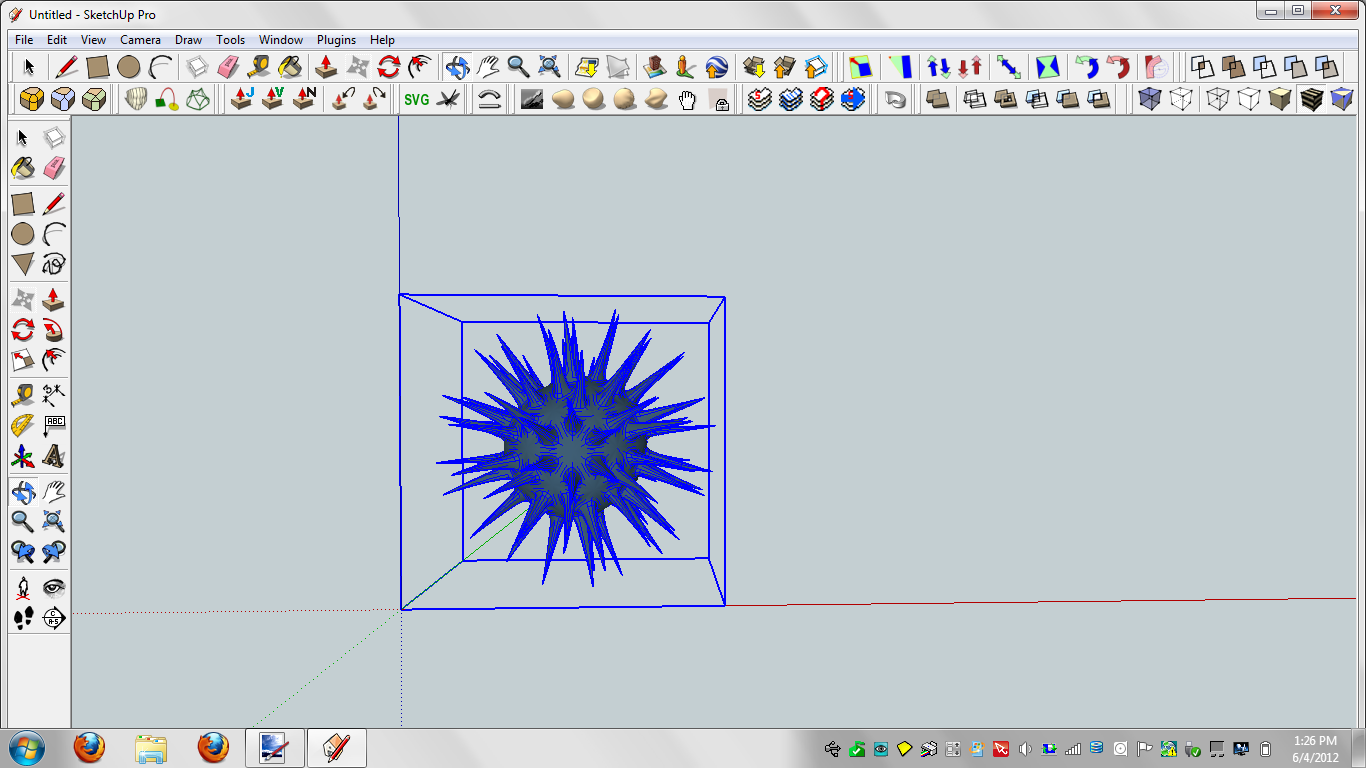Open the Plugins menu

[336, 40]
